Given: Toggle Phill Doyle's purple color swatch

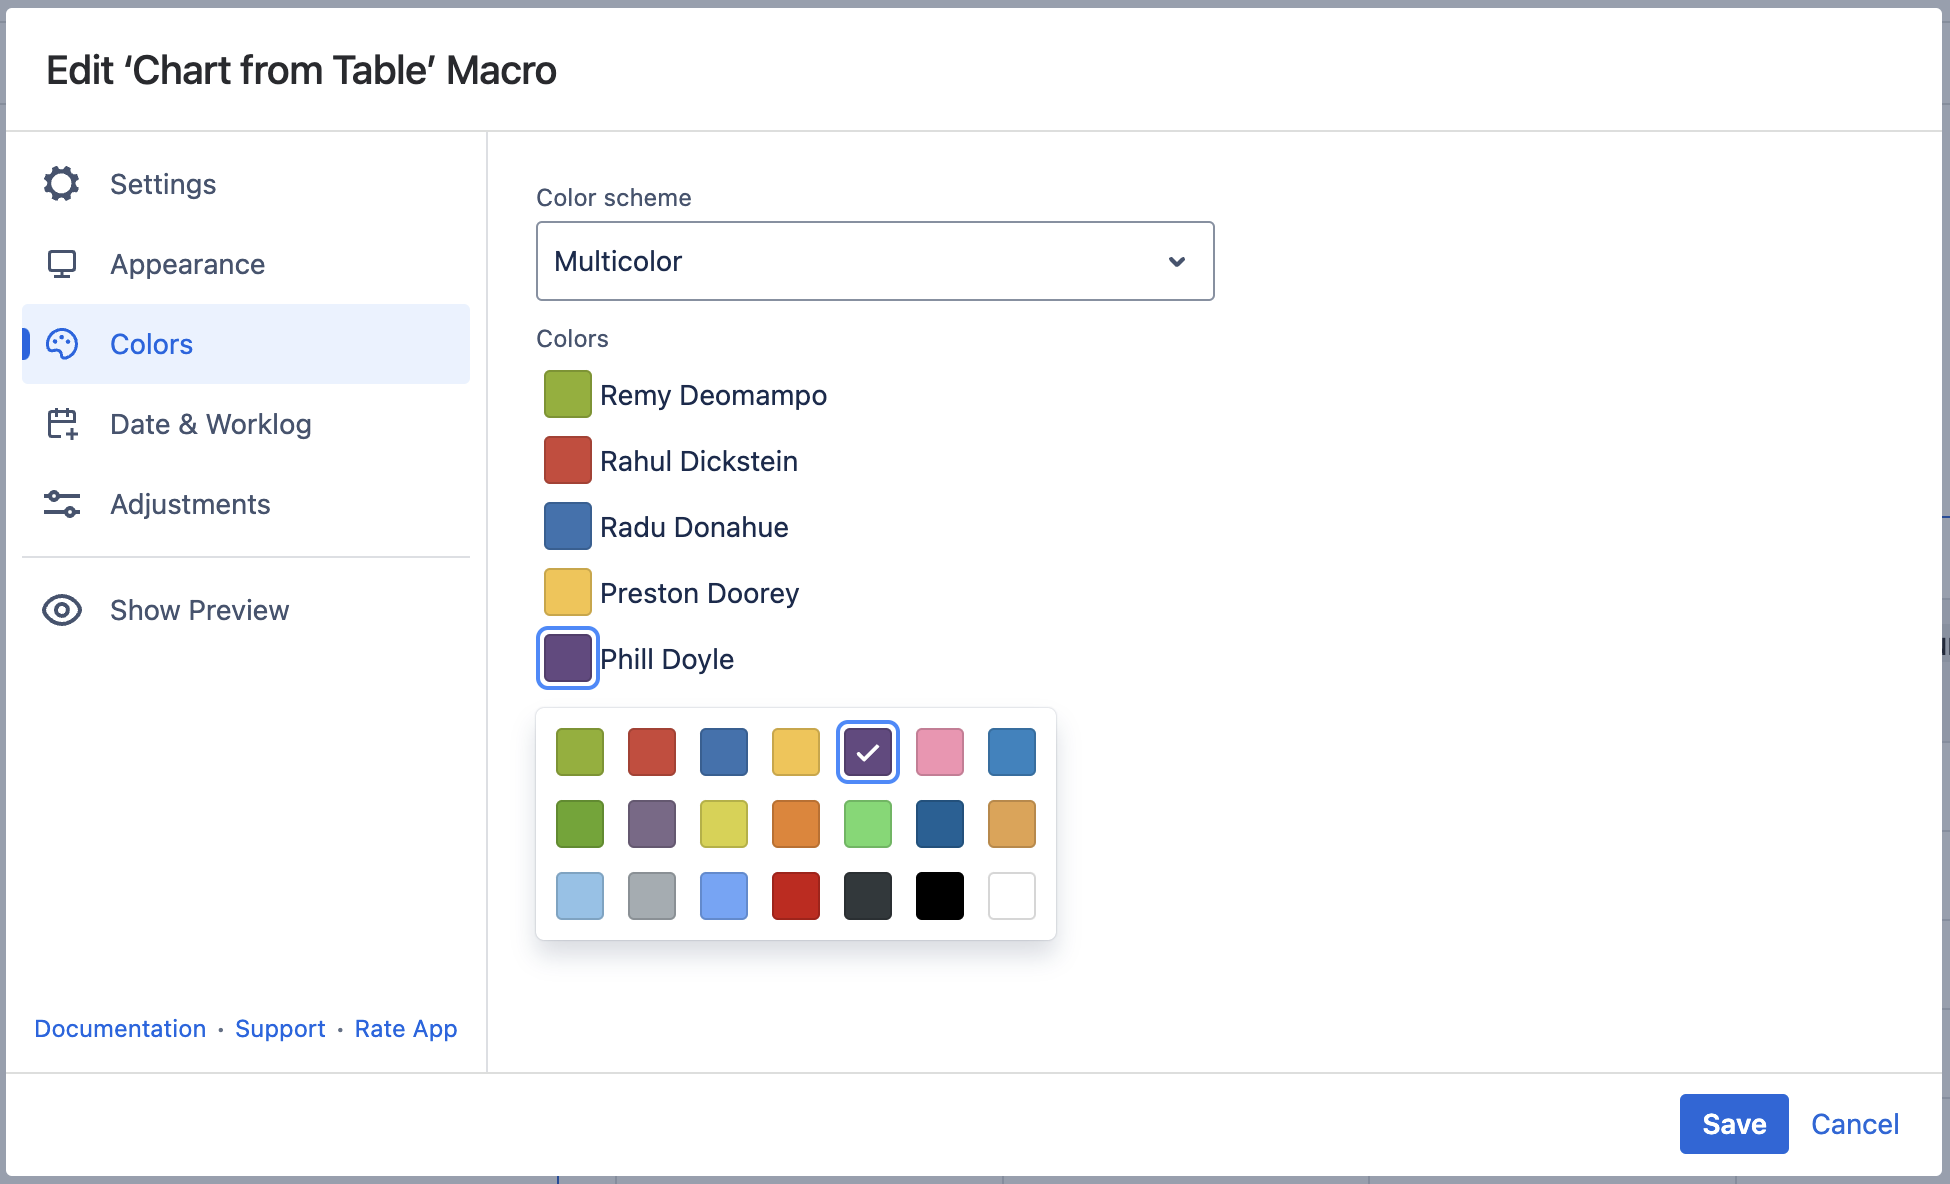Looking at the screenshot, I should pos(567,658).
